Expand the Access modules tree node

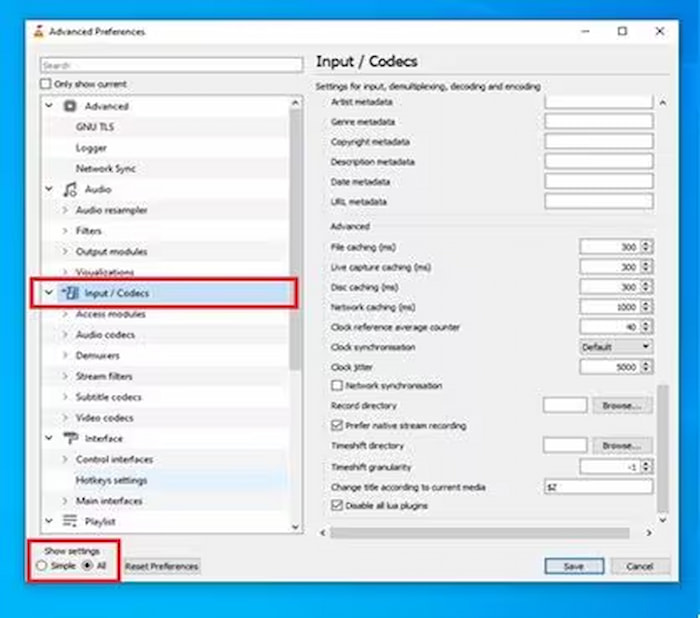[x=65, y=314]
